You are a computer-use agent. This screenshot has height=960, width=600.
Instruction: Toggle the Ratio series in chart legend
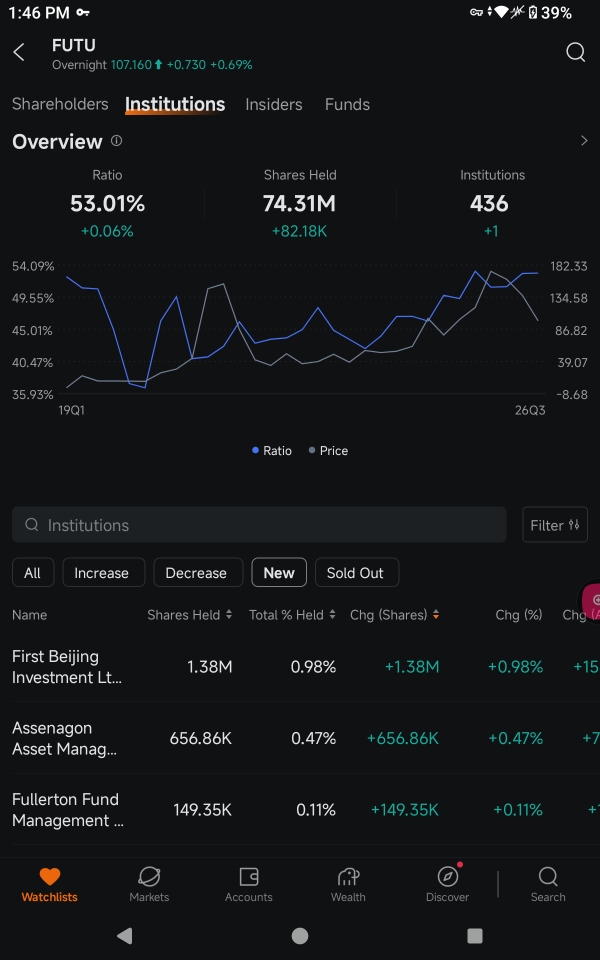point(272,451)
